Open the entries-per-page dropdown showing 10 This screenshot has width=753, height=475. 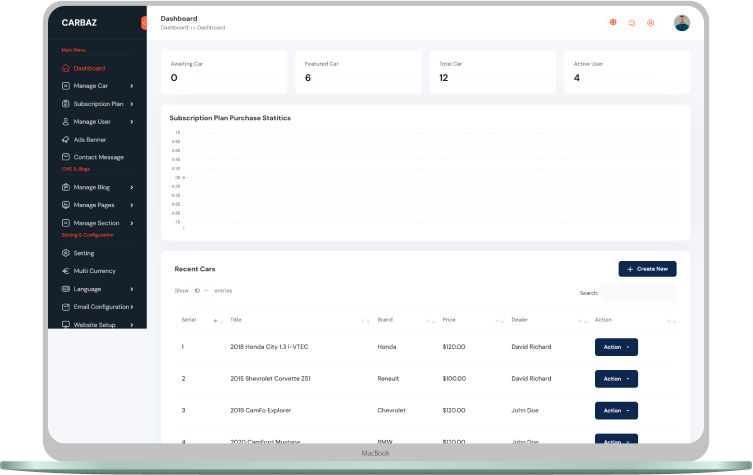[201, 290]
